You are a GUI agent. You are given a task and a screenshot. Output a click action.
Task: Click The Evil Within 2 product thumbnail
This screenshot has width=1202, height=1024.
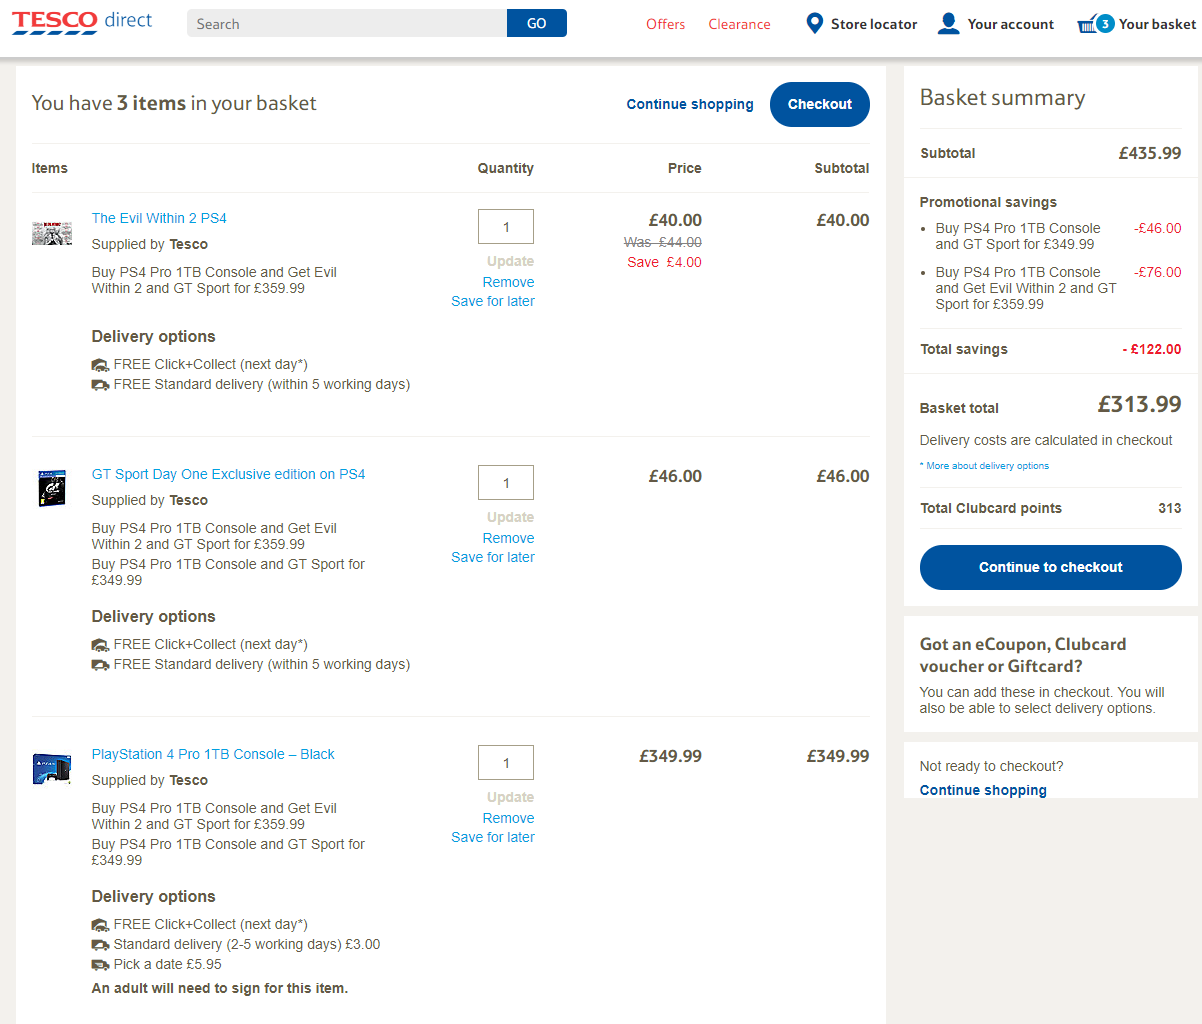52,233
